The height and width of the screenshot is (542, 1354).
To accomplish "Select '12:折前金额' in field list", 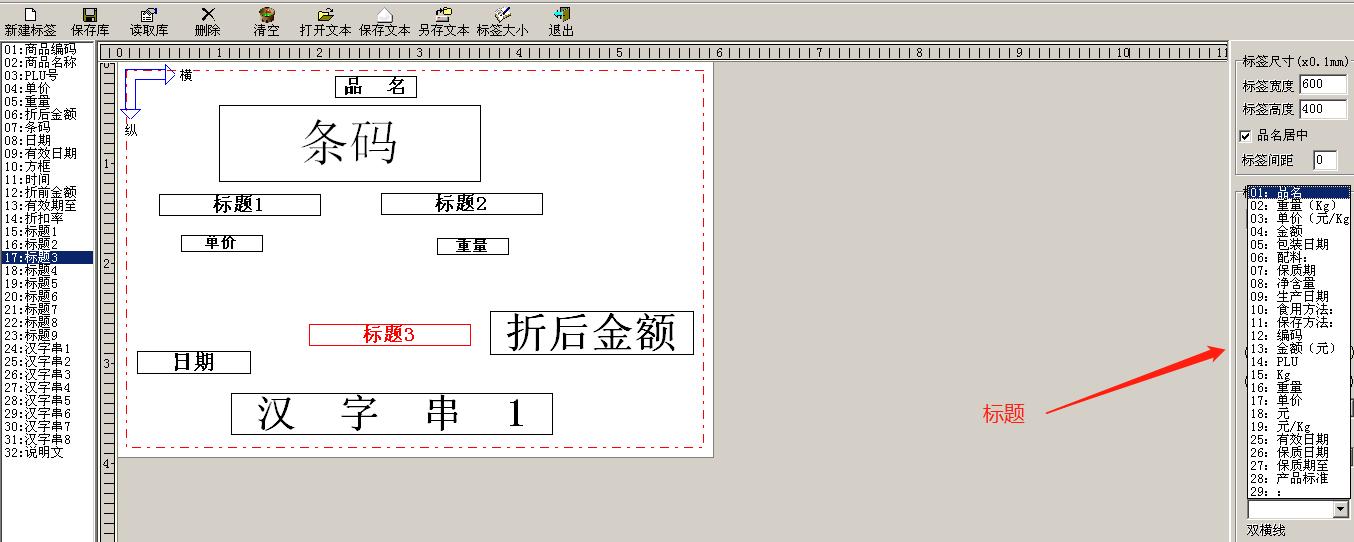I will pos(47,192).
